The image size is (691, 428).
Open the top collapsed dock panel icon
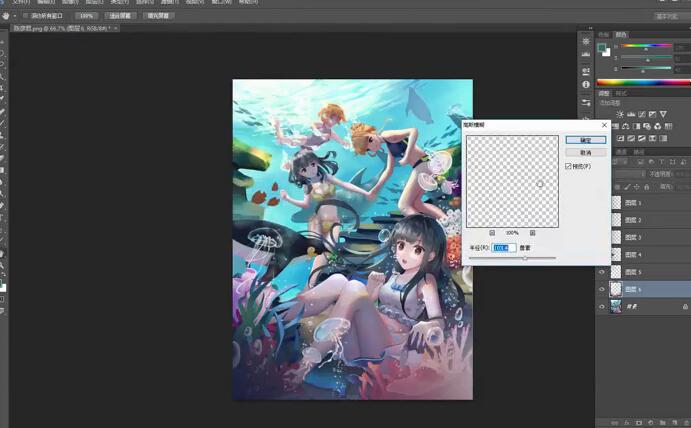[x=586, y=41]
